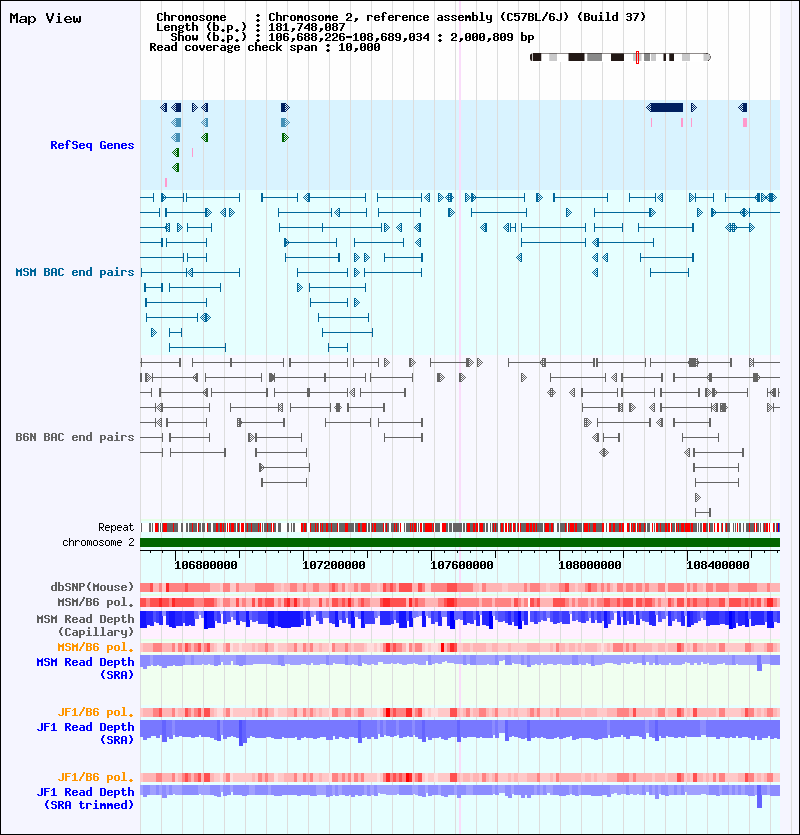Viewport: 800px width, 835px height.
Task: Click the chromosome 2 track label
Action: pos(98,543)
